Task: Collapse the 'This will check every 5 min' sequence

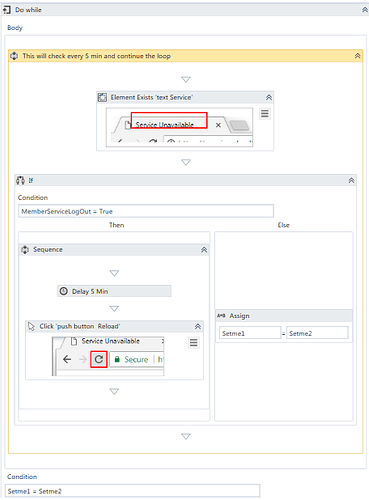Action: (x=357, y=56)
